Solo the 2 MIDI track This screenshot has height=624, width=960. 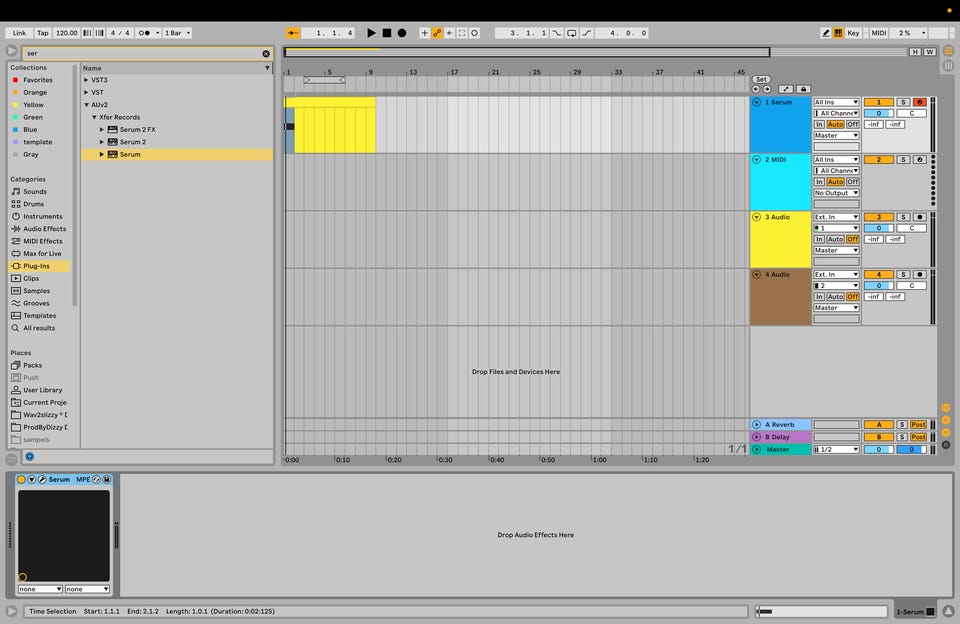pyautogui.click(x=903, y=160)
